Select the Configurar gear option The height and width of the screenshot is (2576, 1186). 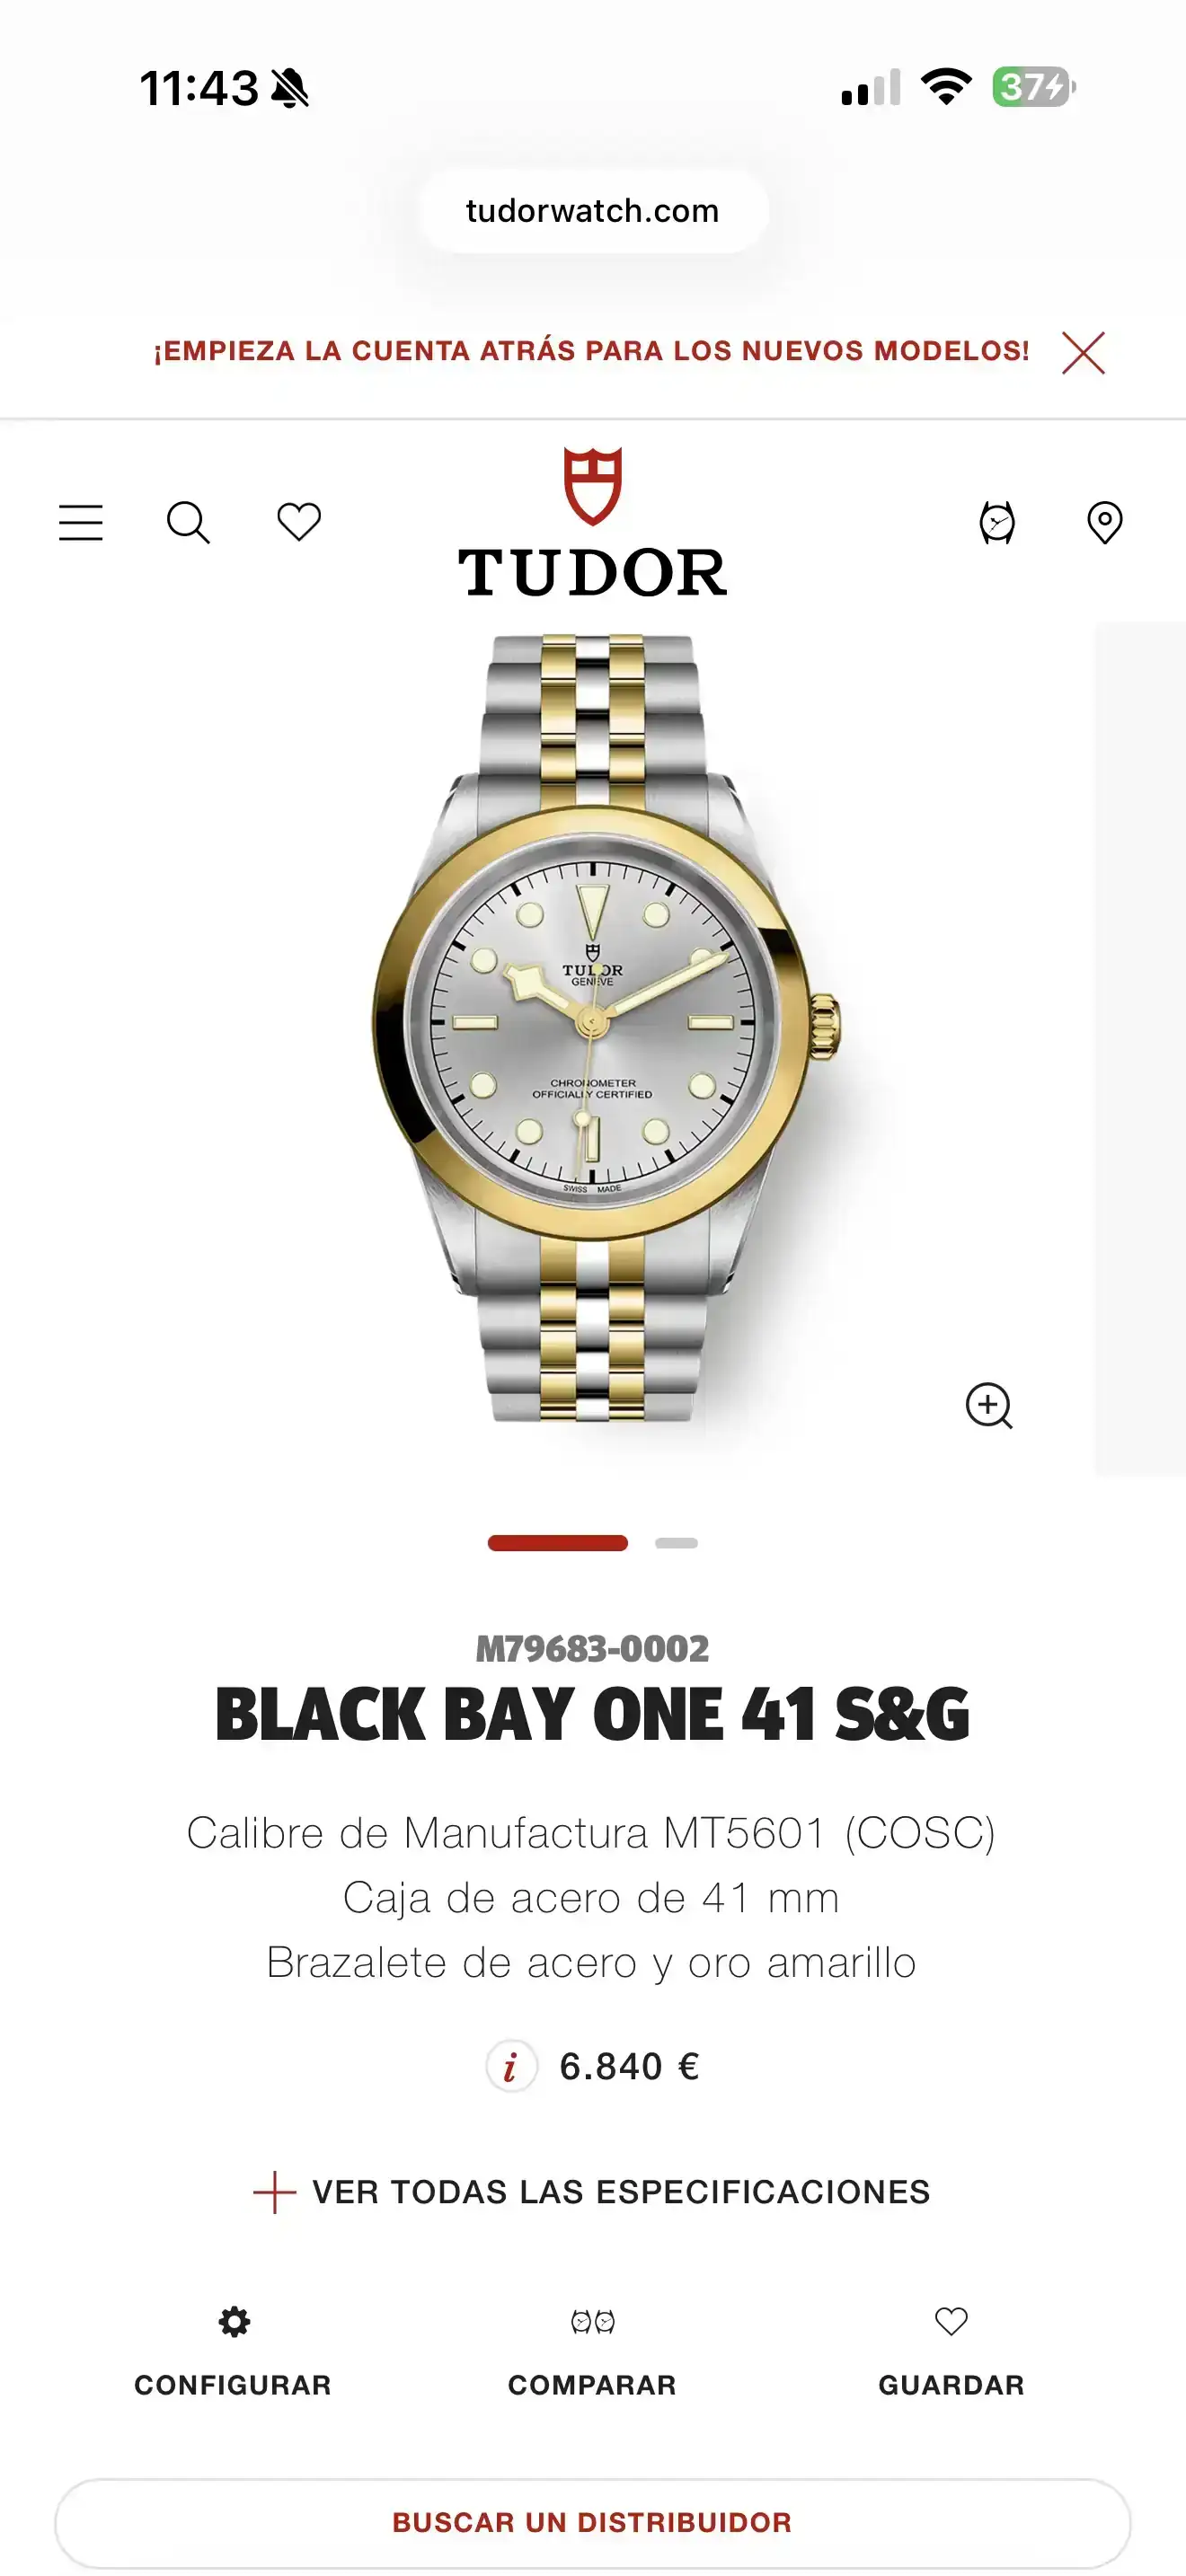coord(233,2351)
